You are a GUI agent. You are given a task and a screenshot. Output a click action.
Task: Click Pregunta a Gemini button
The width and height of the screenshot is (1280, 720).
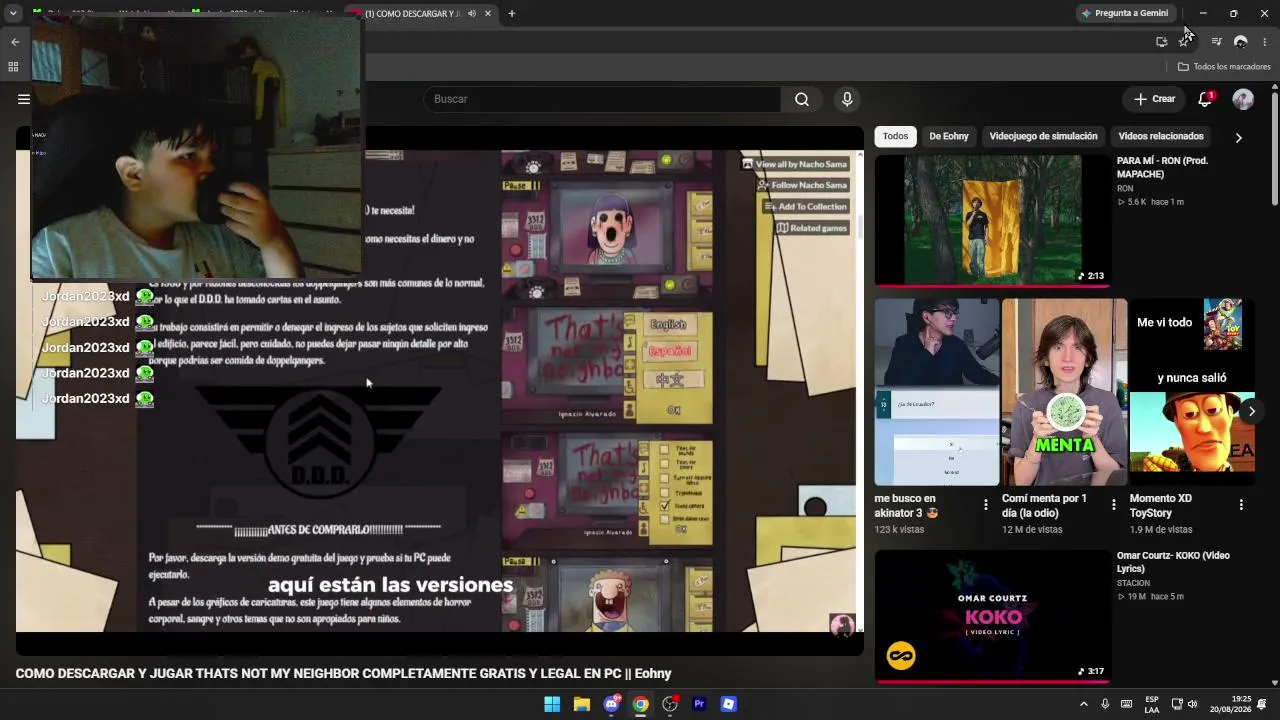point(1125,13)
